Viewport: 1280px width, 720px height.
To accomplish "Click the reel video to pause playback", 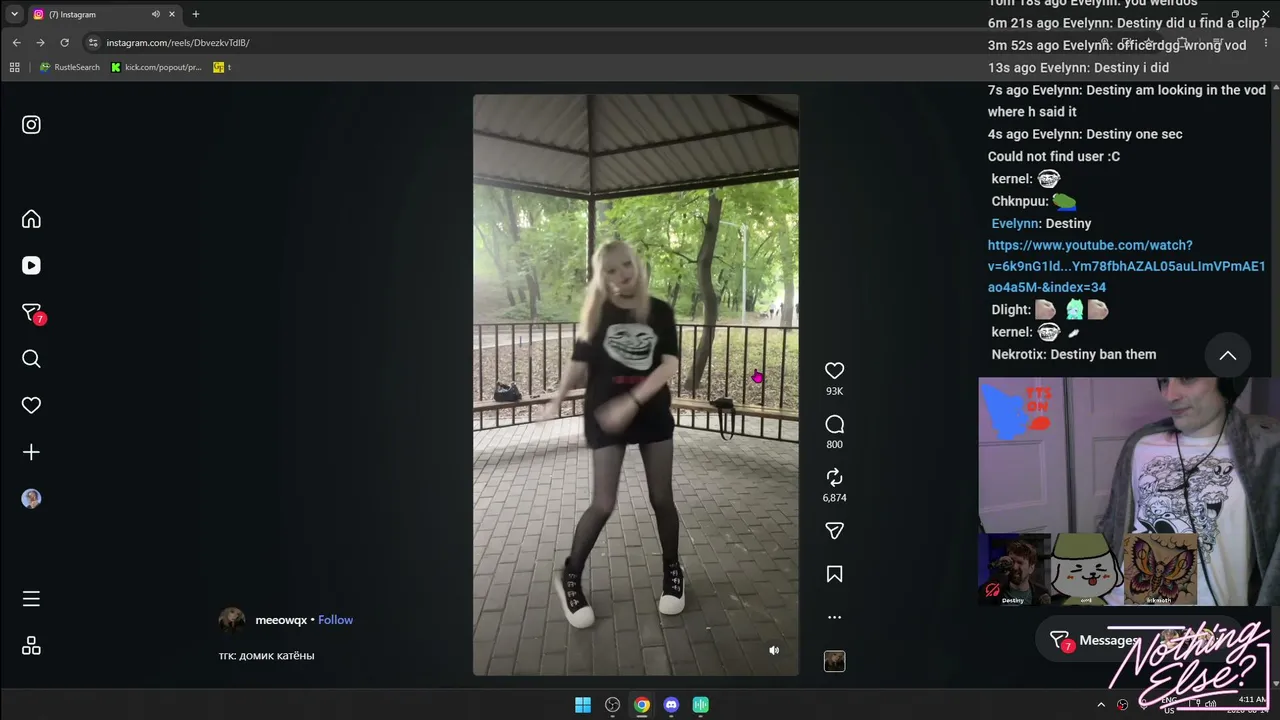I will click(636, 385).
